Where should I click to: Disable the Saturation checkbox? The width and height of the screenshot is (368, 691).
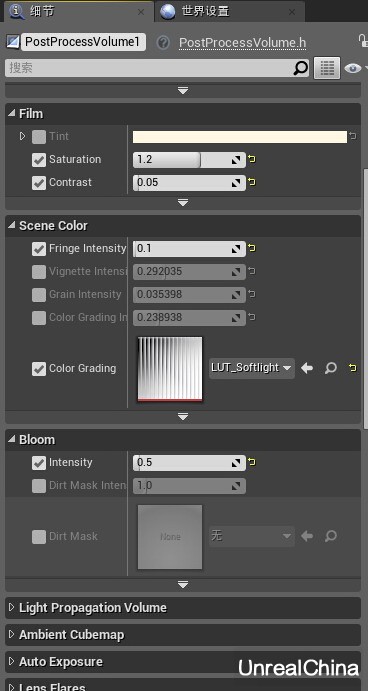click(x=39, y=160)
